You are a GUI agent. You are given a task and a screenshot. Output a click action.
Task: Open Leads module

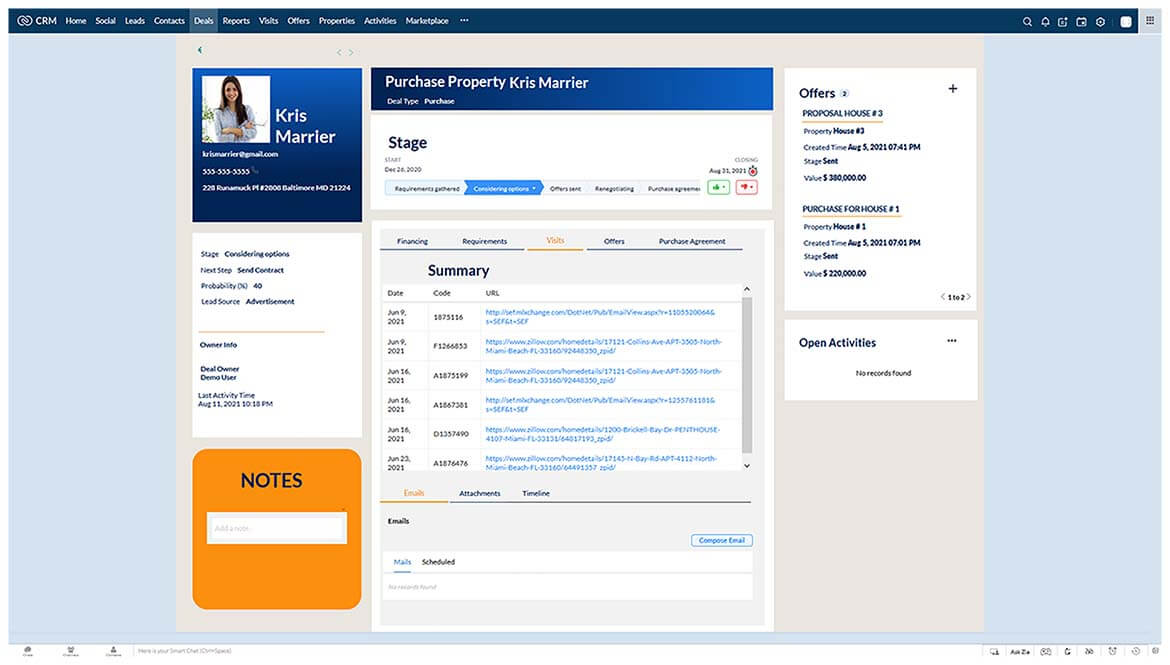point(134,21)
